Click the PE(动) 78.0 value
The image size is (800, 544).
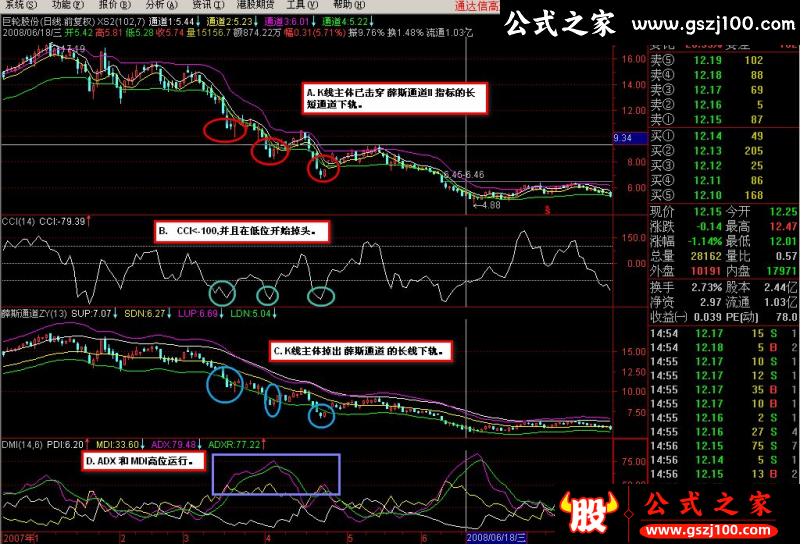(786, 317)
